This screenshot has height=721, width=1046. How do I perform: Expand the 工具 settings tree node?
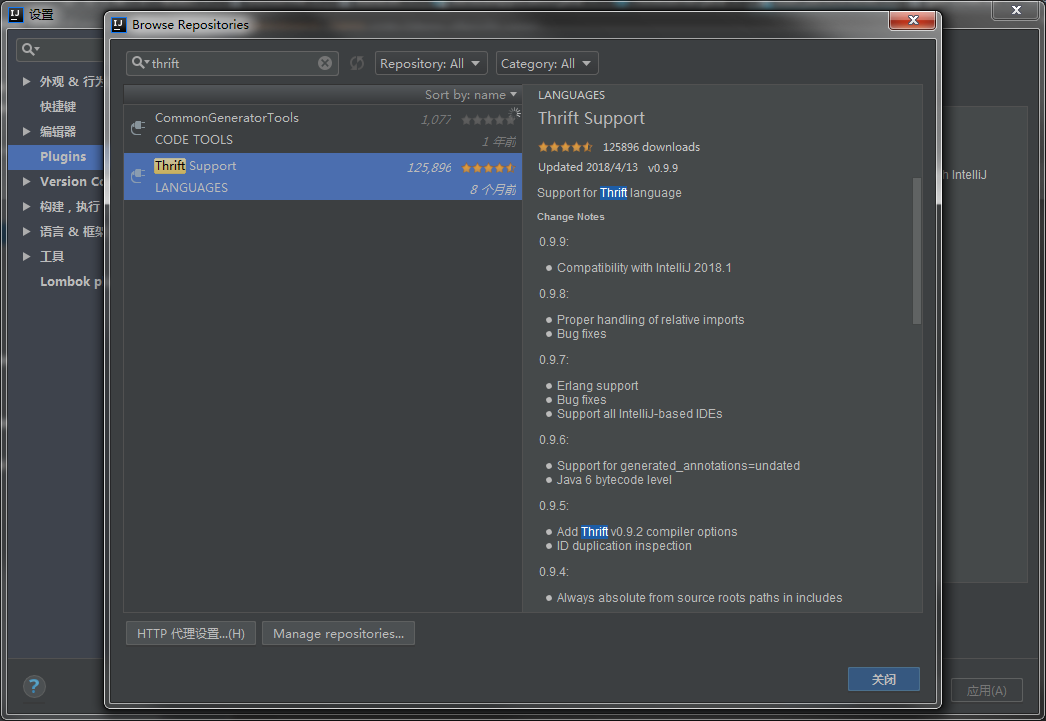click(27, 256)
